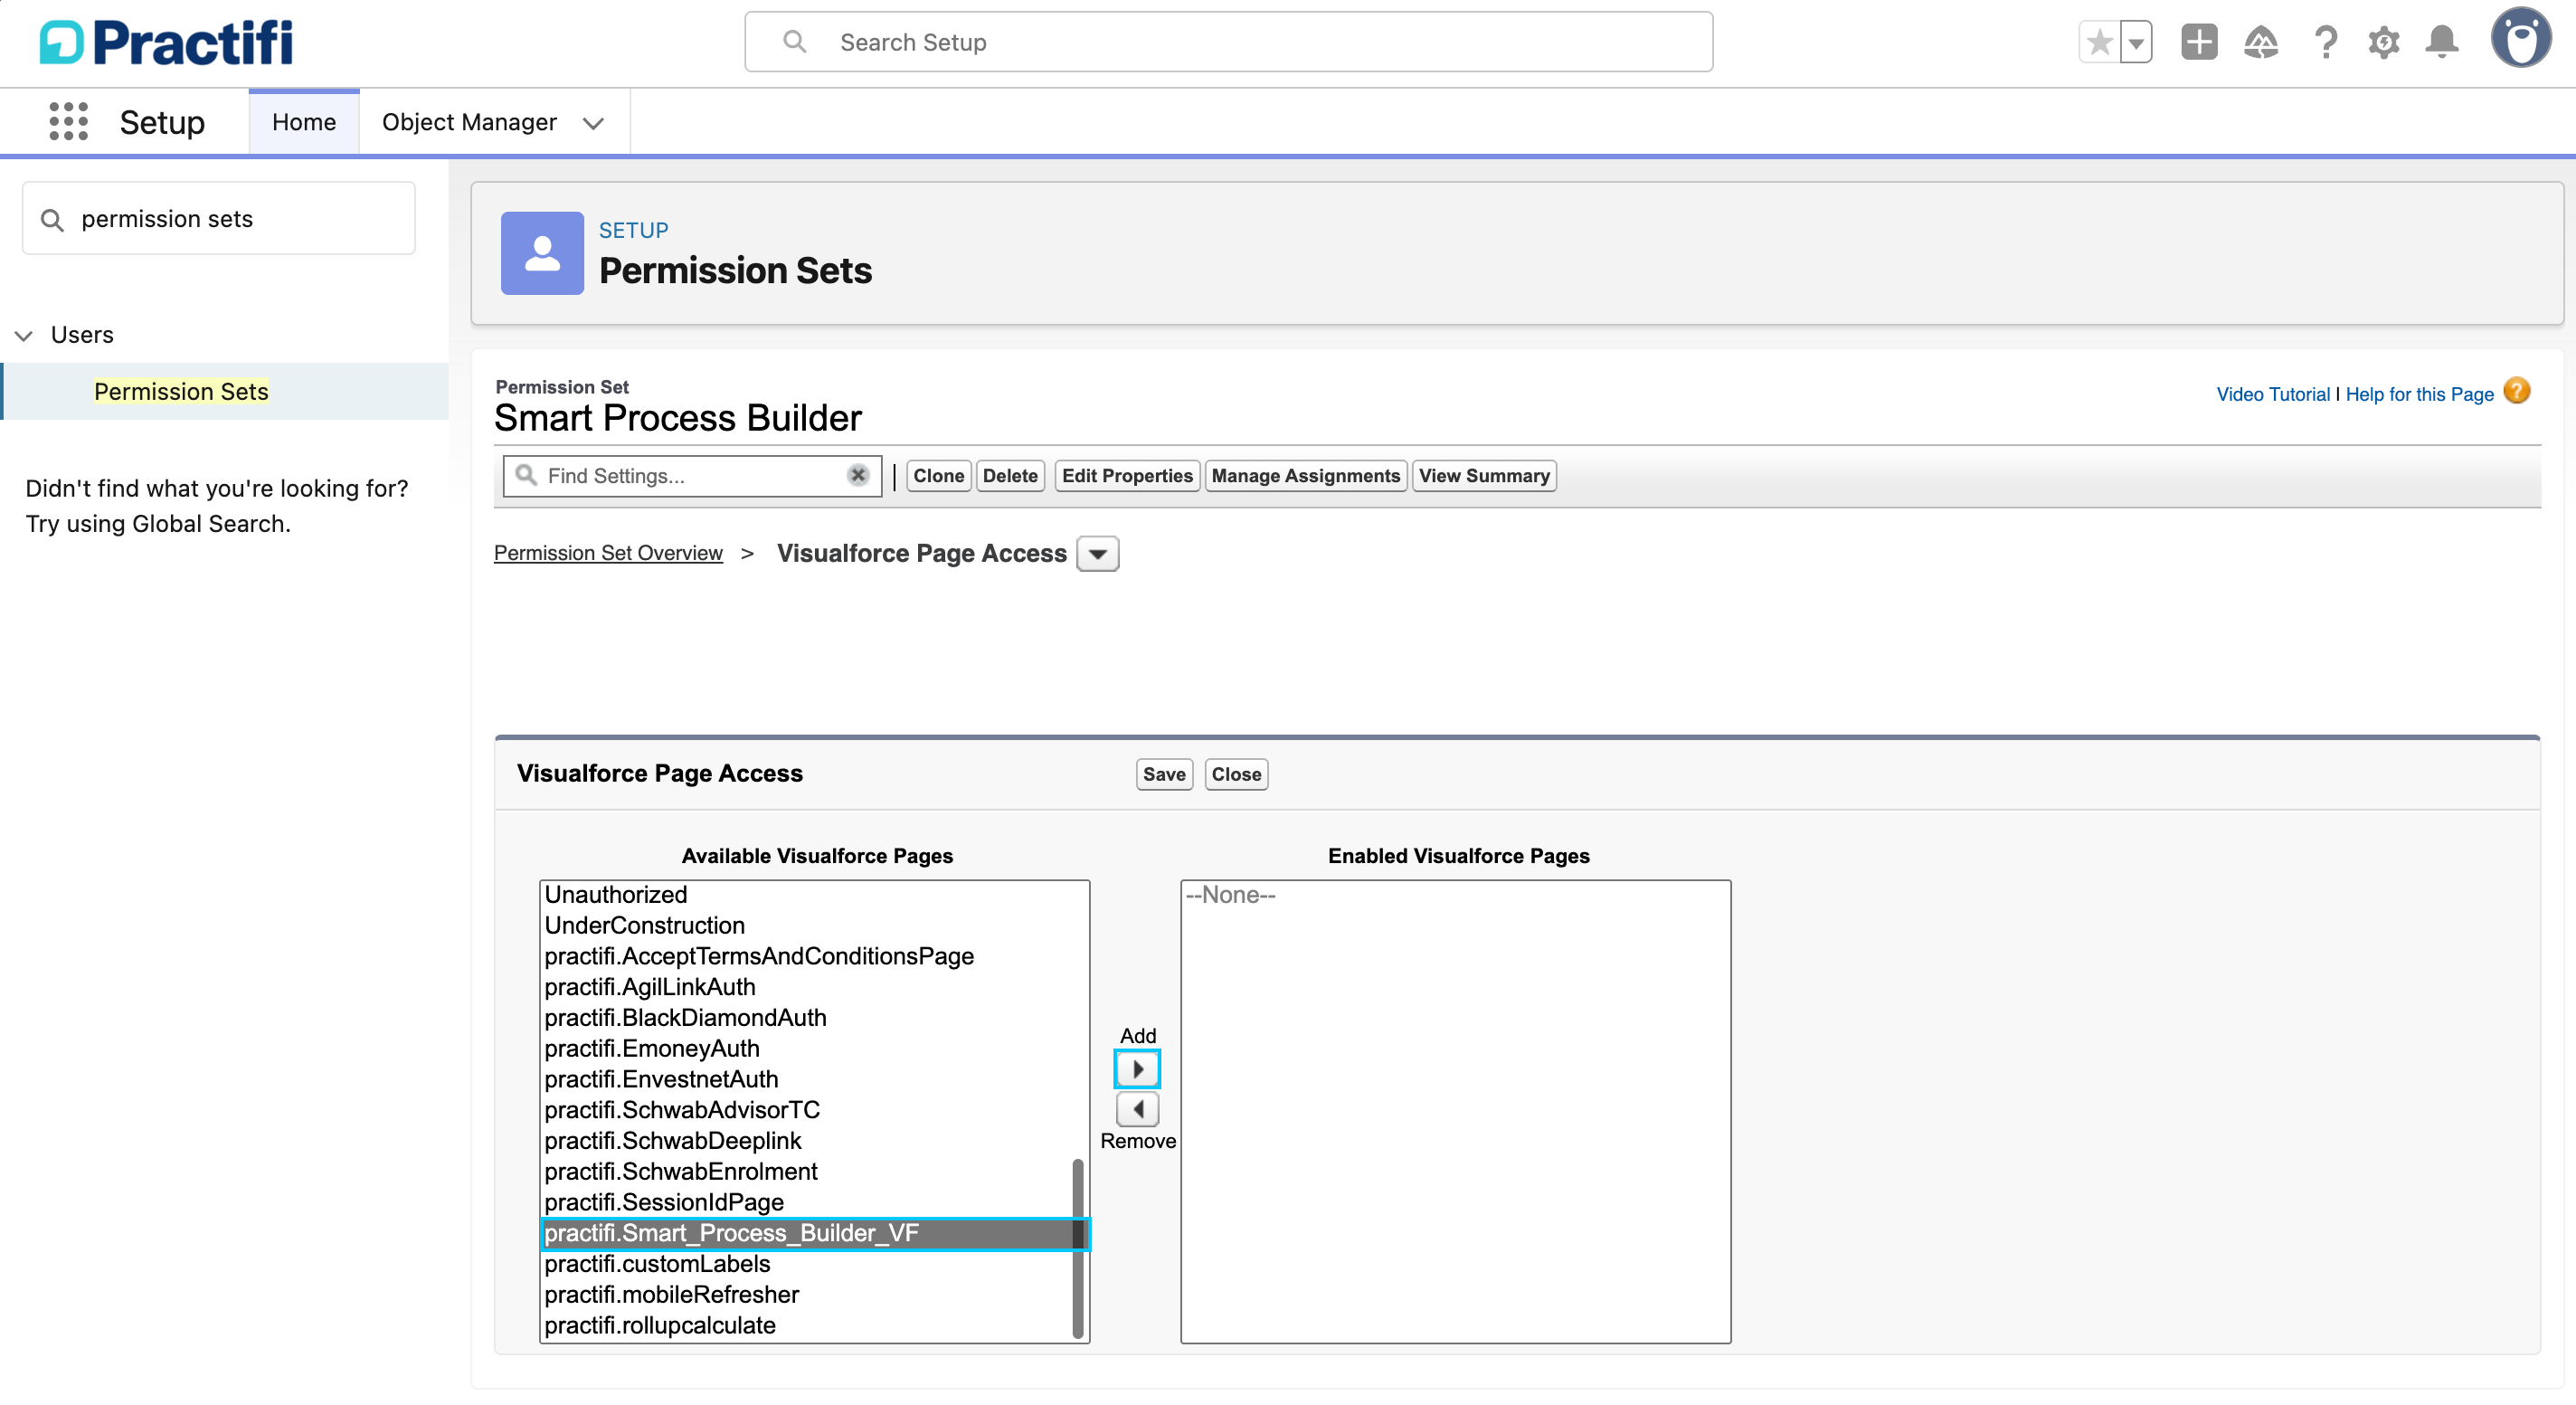Screen dimensions: 2576x1405
Task: Open the App Launcher grid icon
Action: point(68,122)
